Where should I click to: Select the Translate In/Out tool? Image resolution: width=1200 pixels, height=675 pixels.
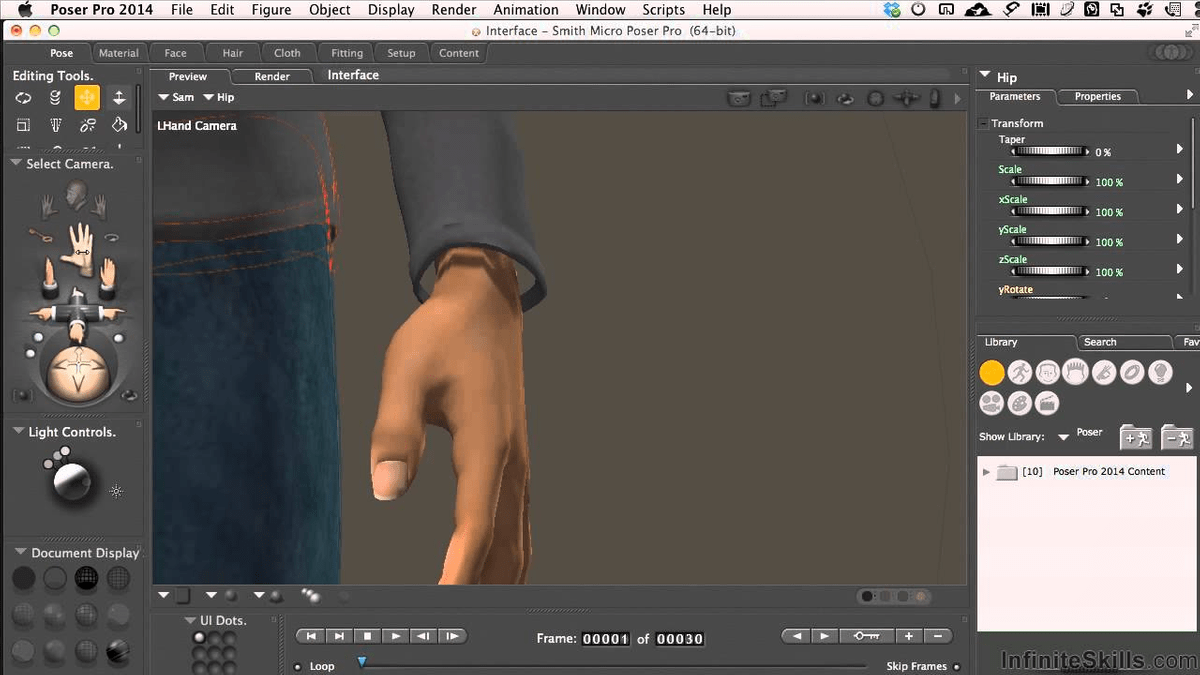pos(120,97)
